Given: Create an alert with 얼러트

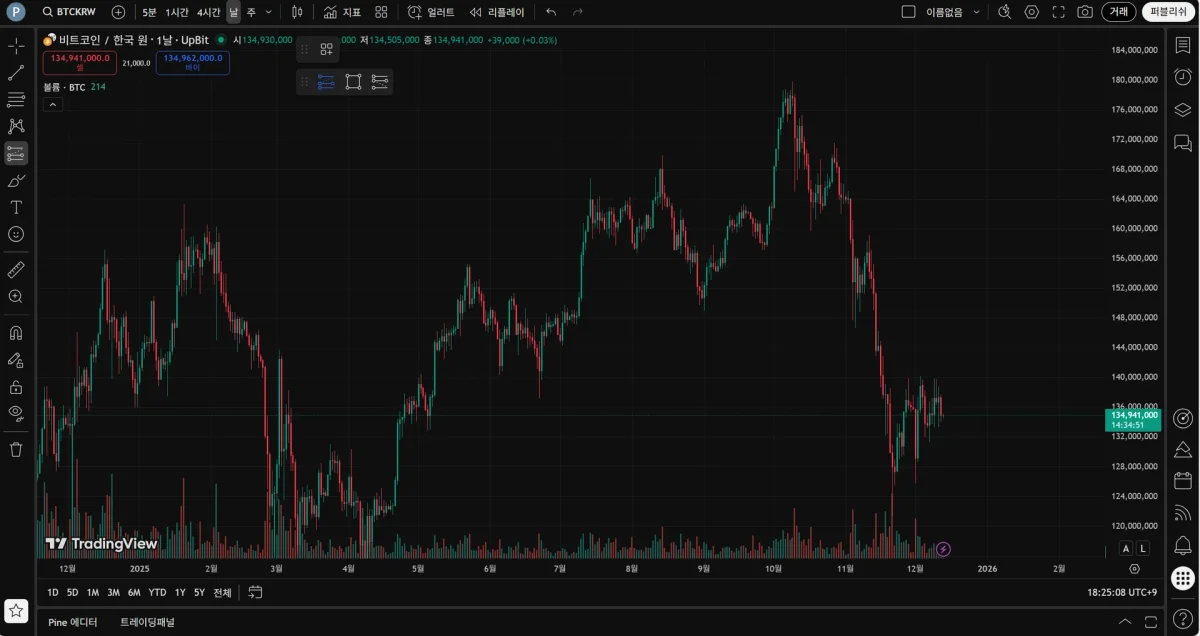Looking at the screenshot, I should click(x=431, y=12).
